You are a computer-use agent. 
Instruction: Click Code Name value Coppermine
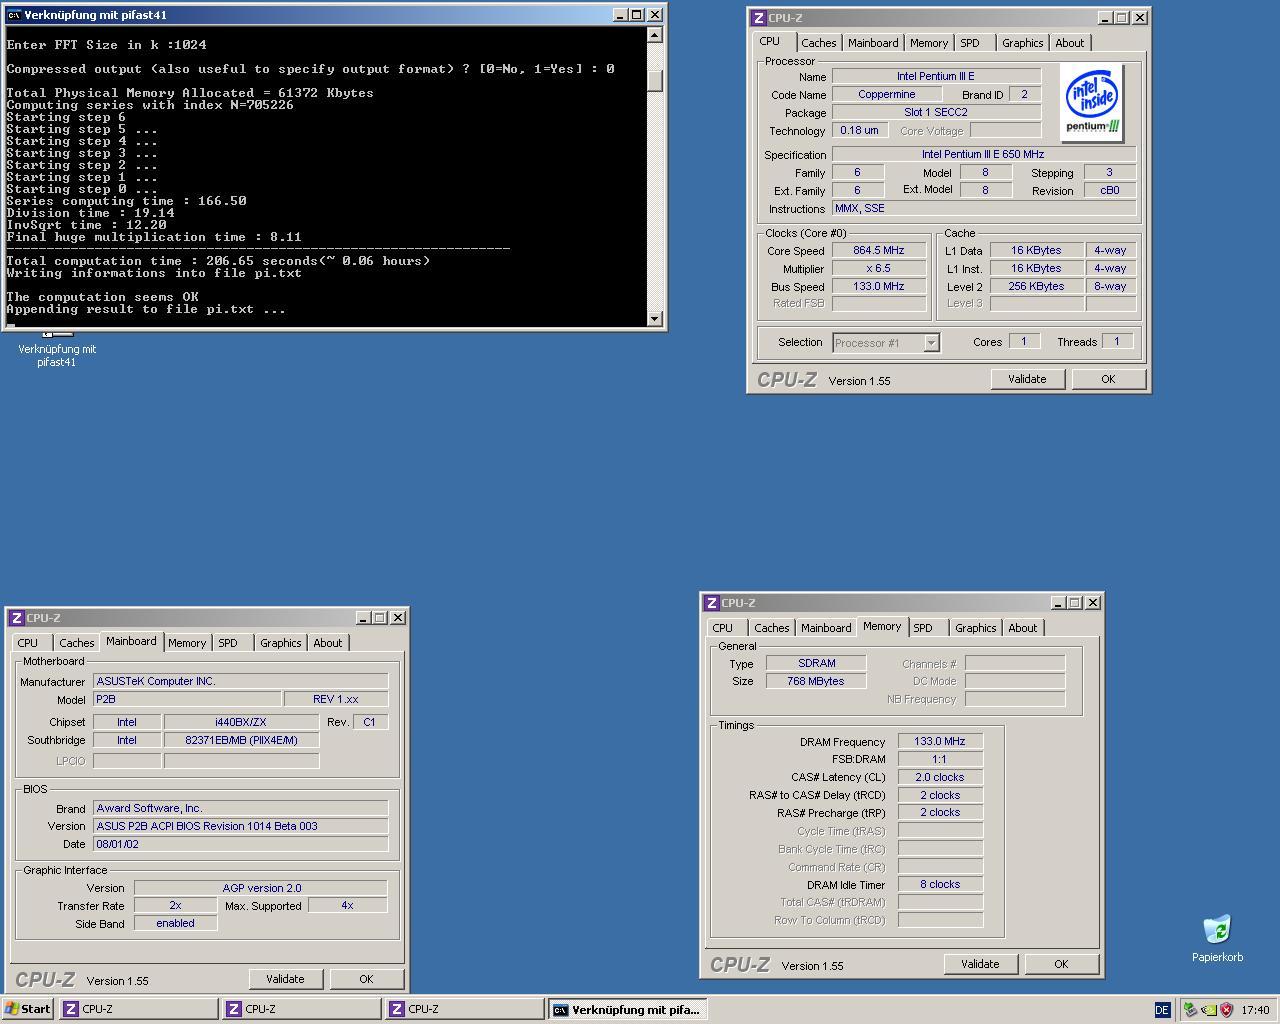886,94
